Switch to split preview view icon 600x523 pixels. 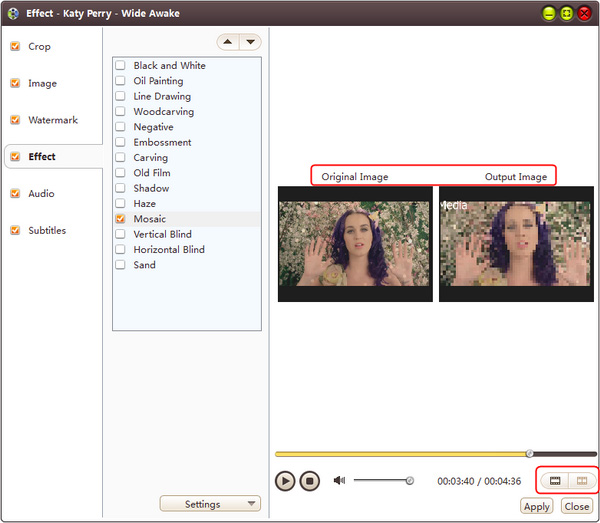click(x=581, y=481)
